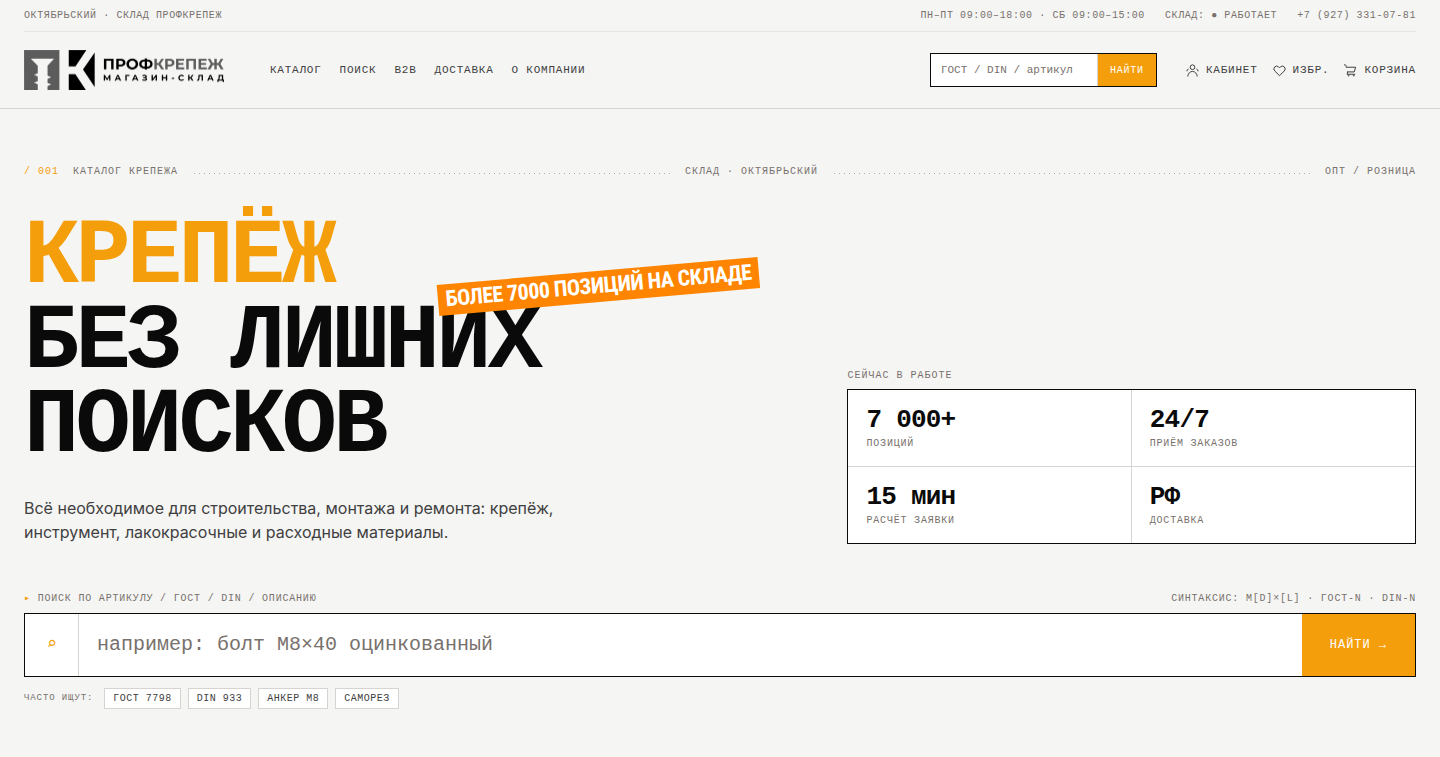Viewport: 1440px width, 757px height.
Task: Click the РФ доставка stat cell
Action: point(1273,505)
